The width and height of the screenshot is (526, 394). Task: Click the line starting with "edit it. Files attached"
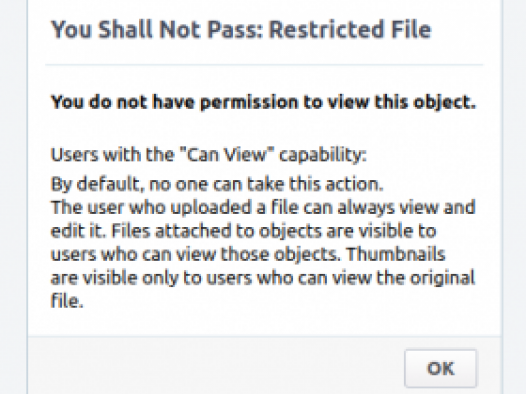(243, 231)
